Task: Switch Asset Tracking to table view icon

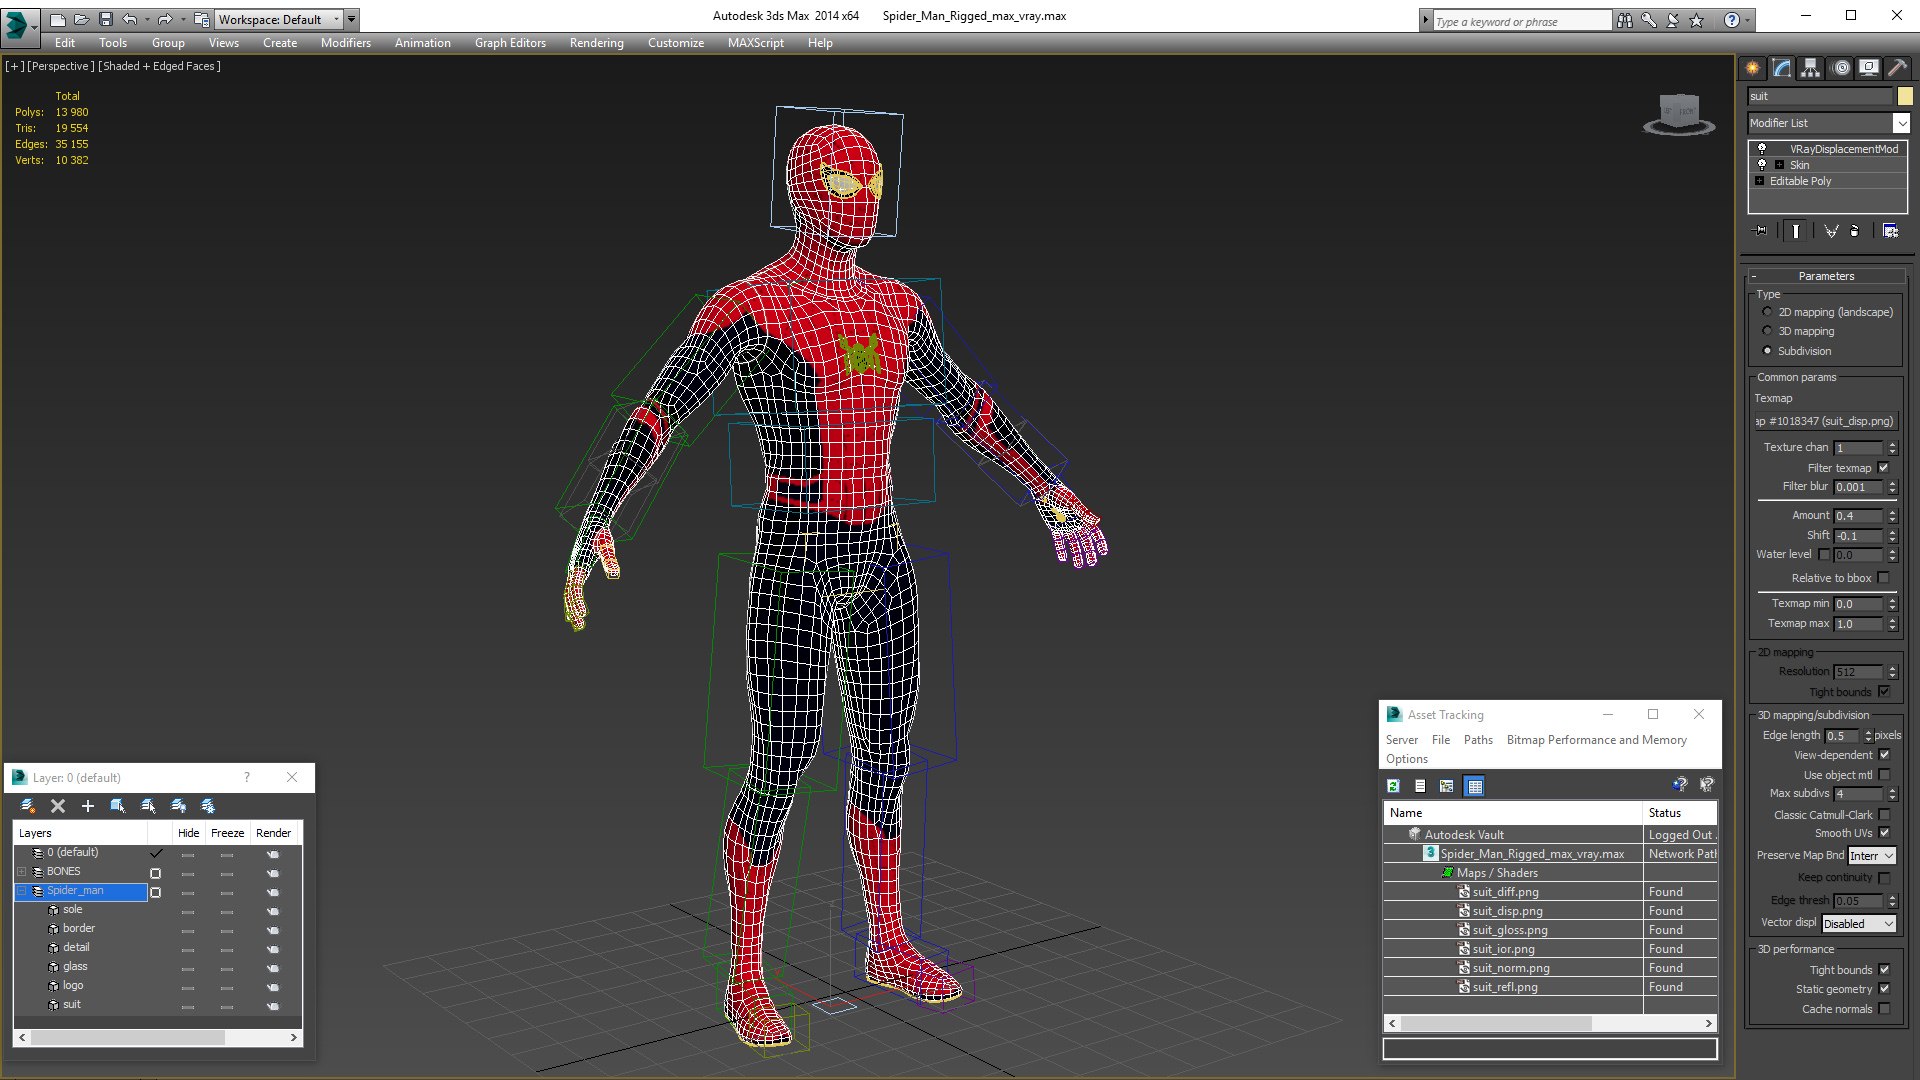Action: pos(1474,786)
